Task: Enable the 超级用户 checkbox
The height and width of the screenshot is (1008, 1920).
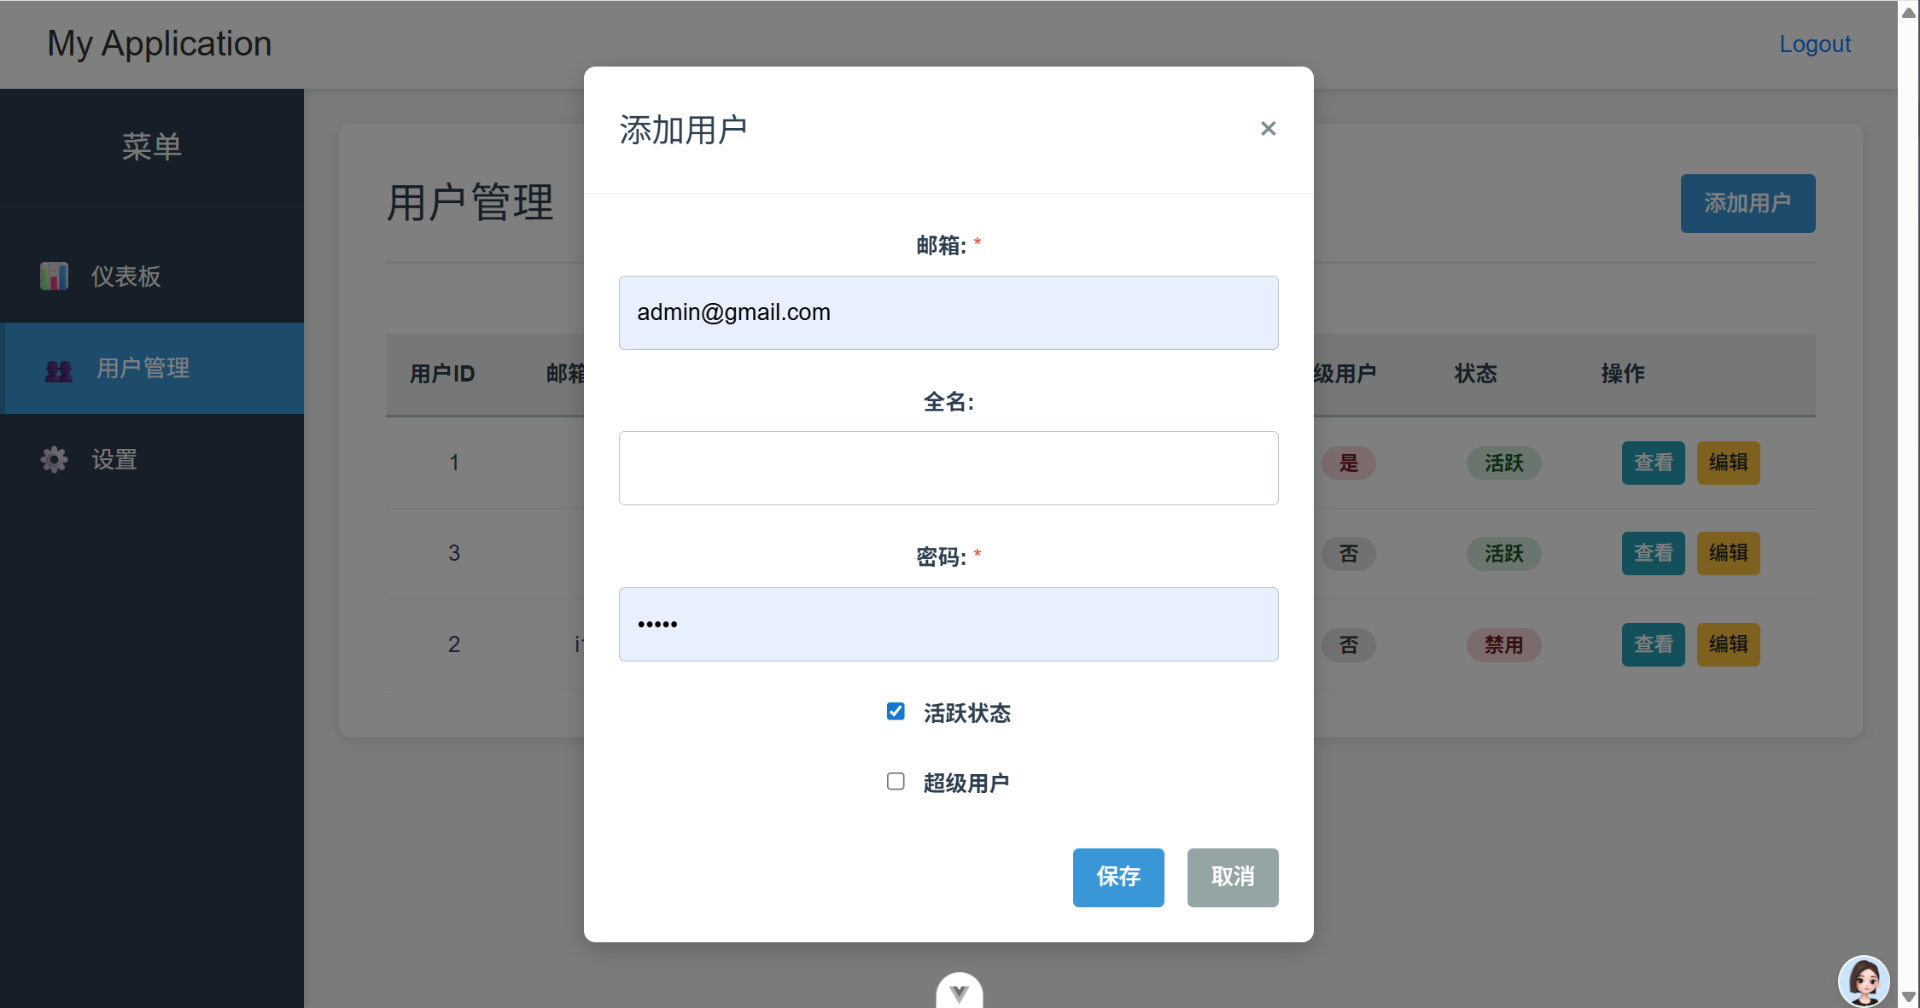Action: point(896,782)
